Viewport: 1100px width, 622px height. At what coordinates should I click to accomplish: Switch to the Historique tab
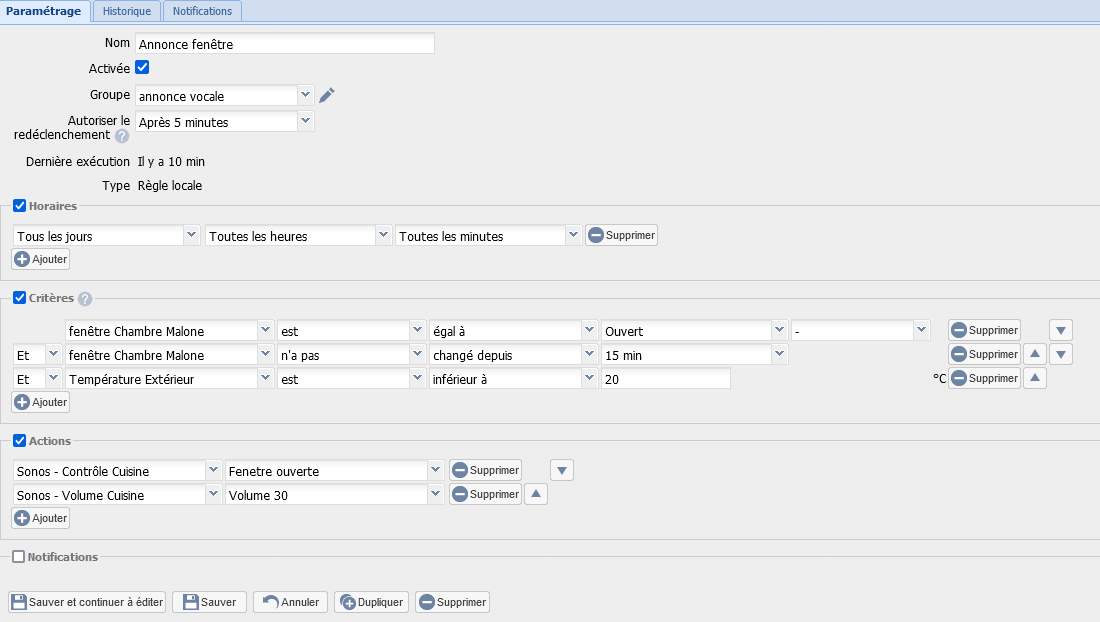pyautogui.click(x=127, y=11)
